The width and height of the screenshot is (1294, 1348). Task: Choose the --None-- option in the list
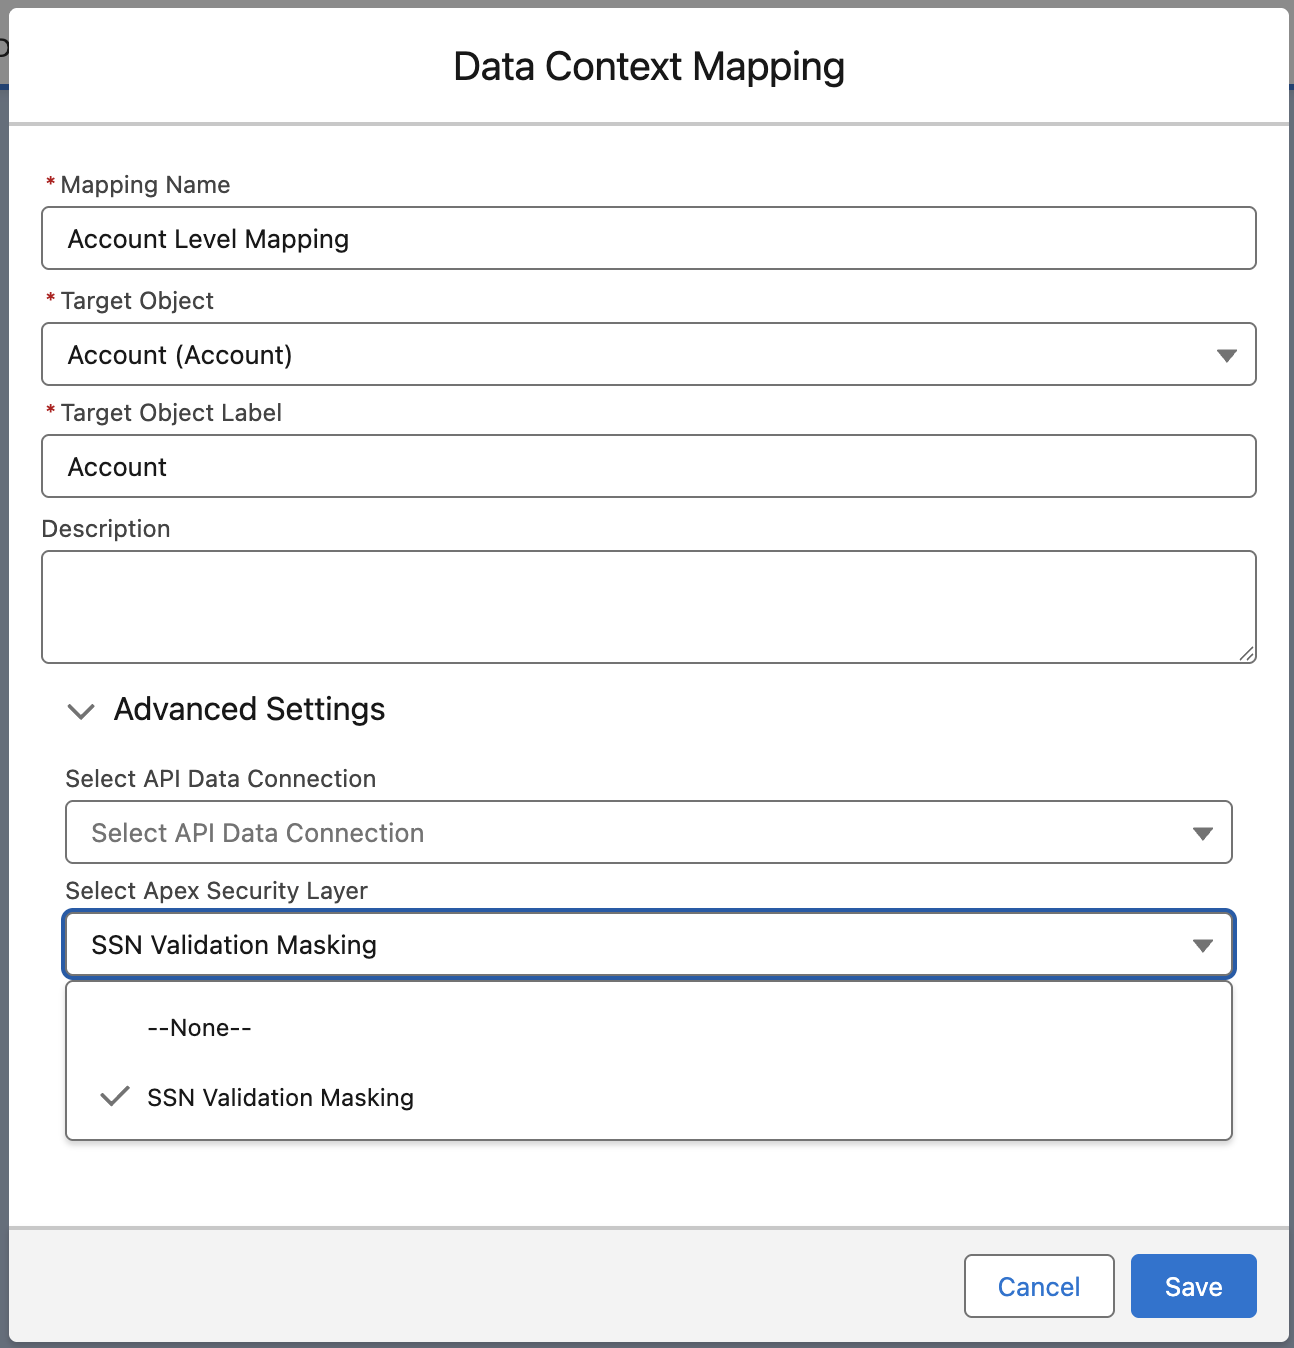(199, 1028)
